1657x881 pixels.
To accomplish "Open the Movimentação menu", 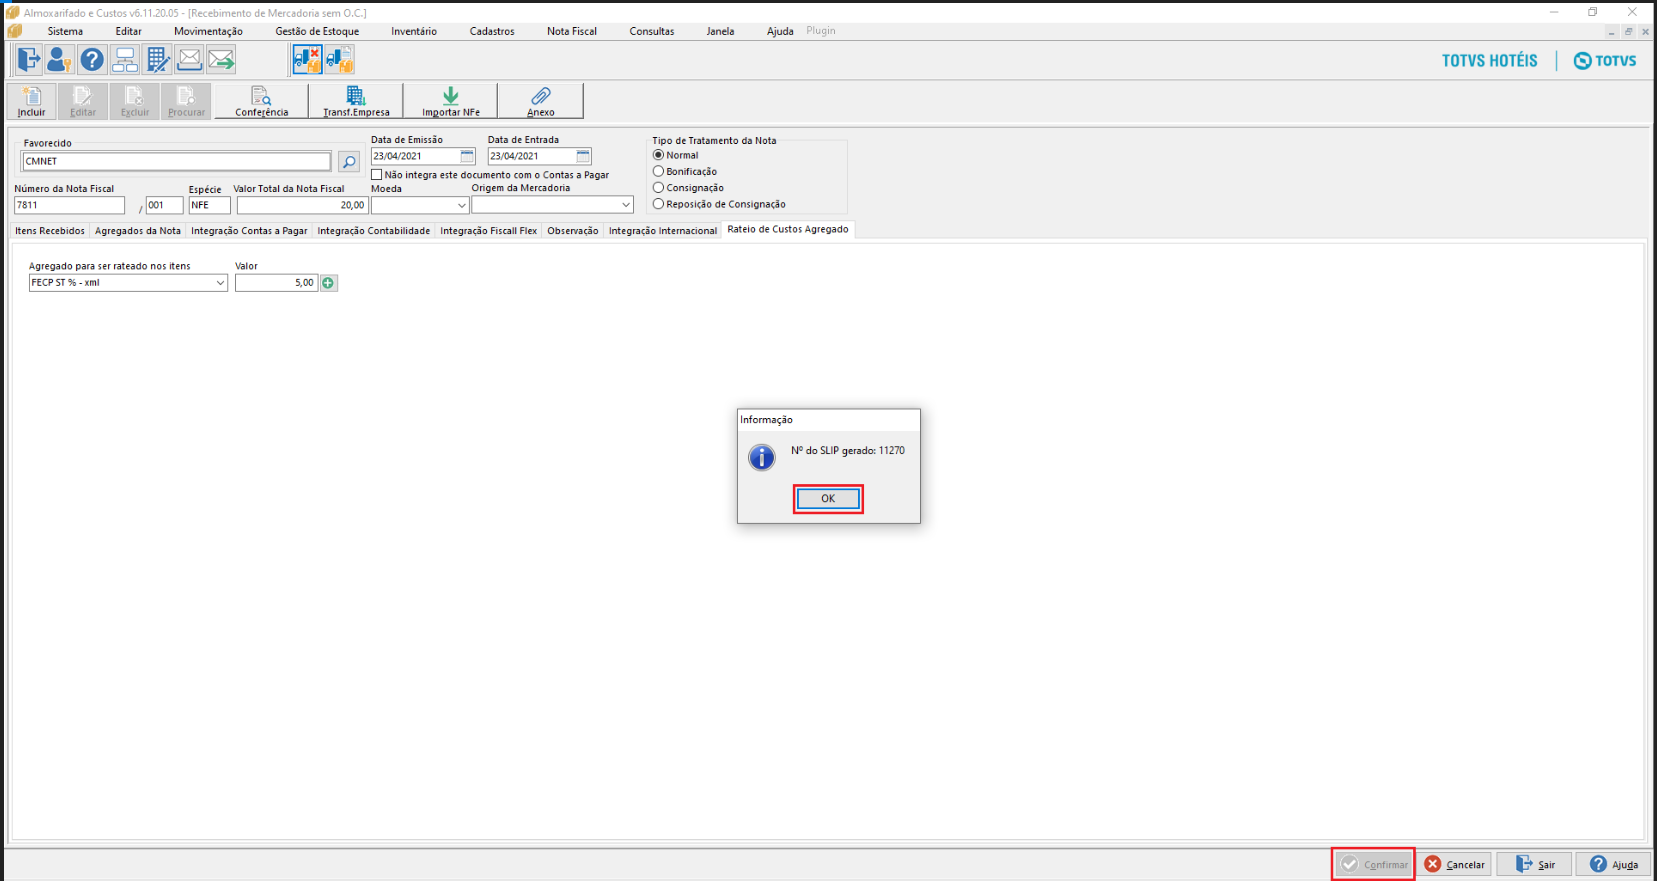I will [x=208, y=31].
